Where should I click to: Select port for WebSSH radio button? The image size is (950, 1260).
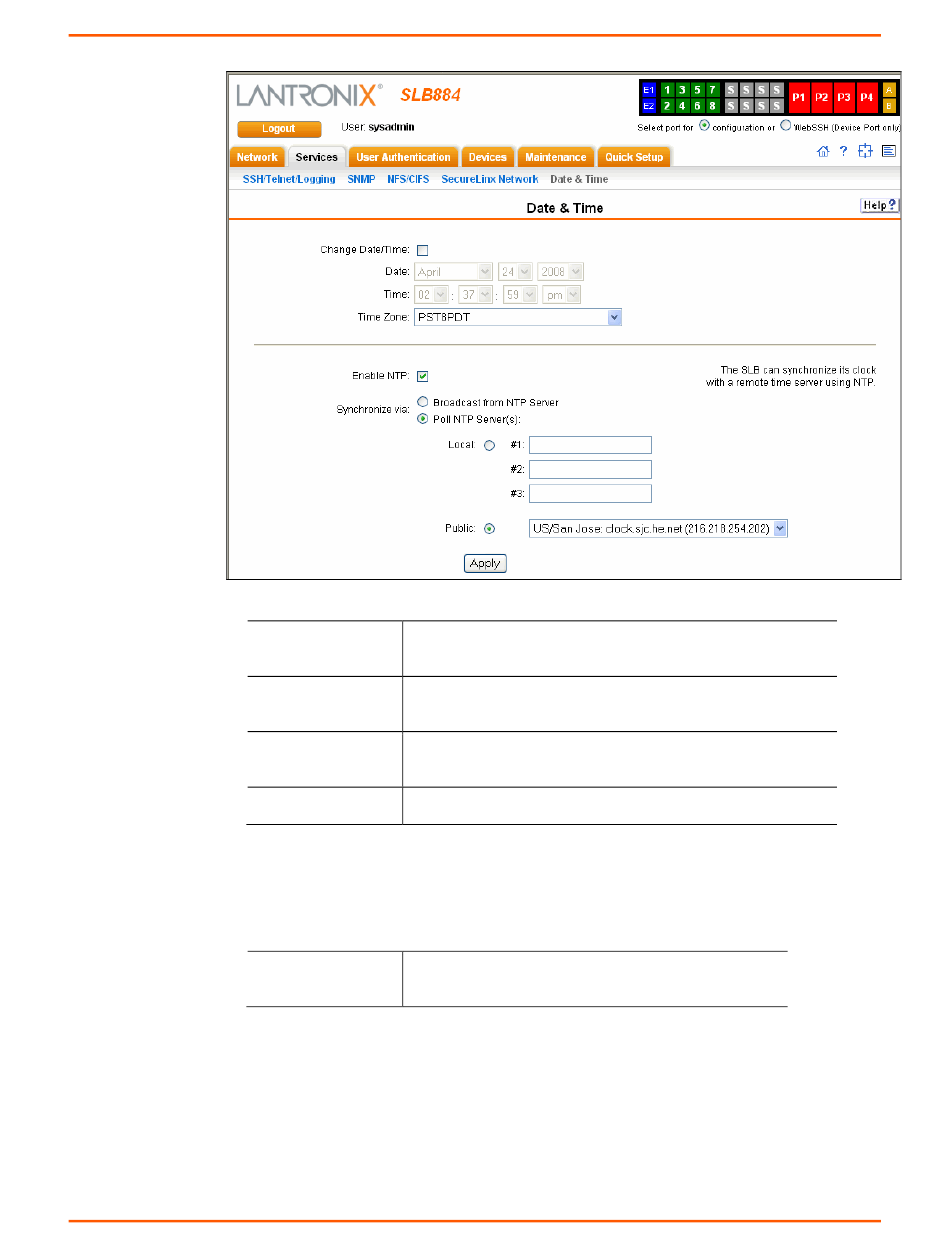tap(785, 126)
